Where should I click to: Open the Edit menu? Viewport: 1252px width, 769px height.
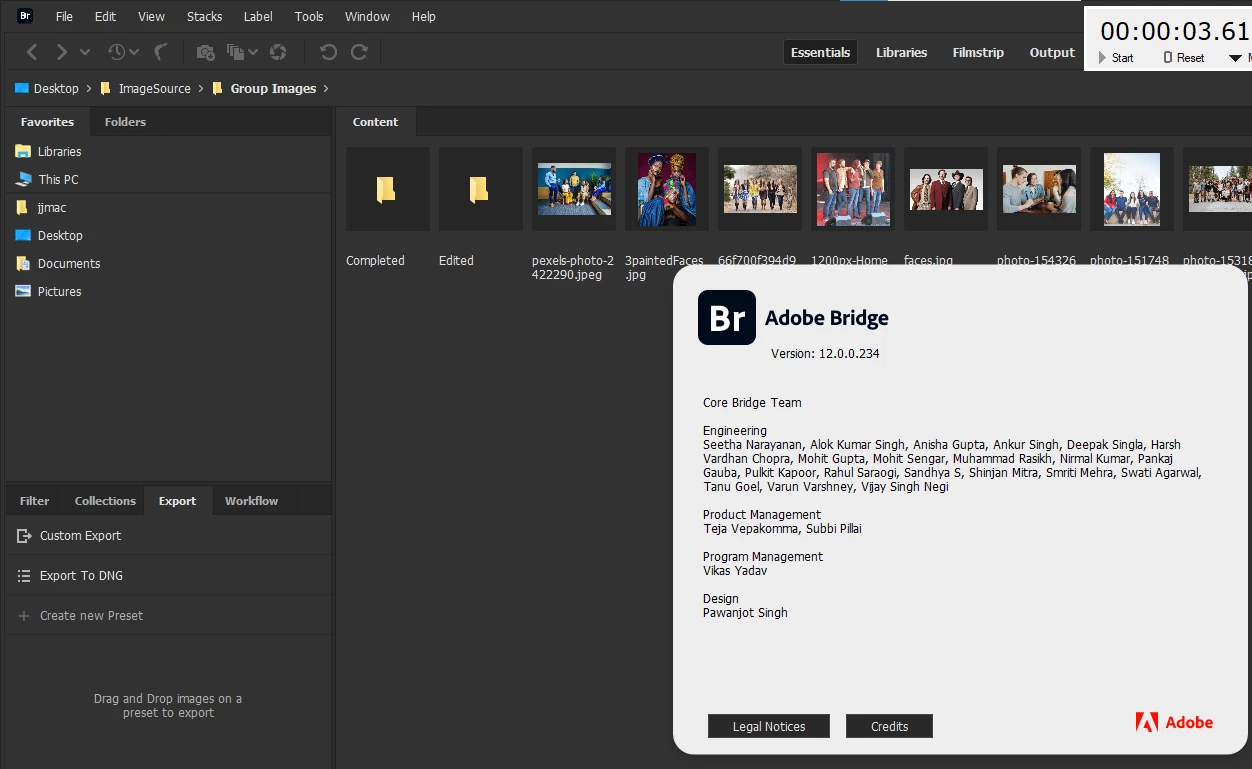pos(105,16)
